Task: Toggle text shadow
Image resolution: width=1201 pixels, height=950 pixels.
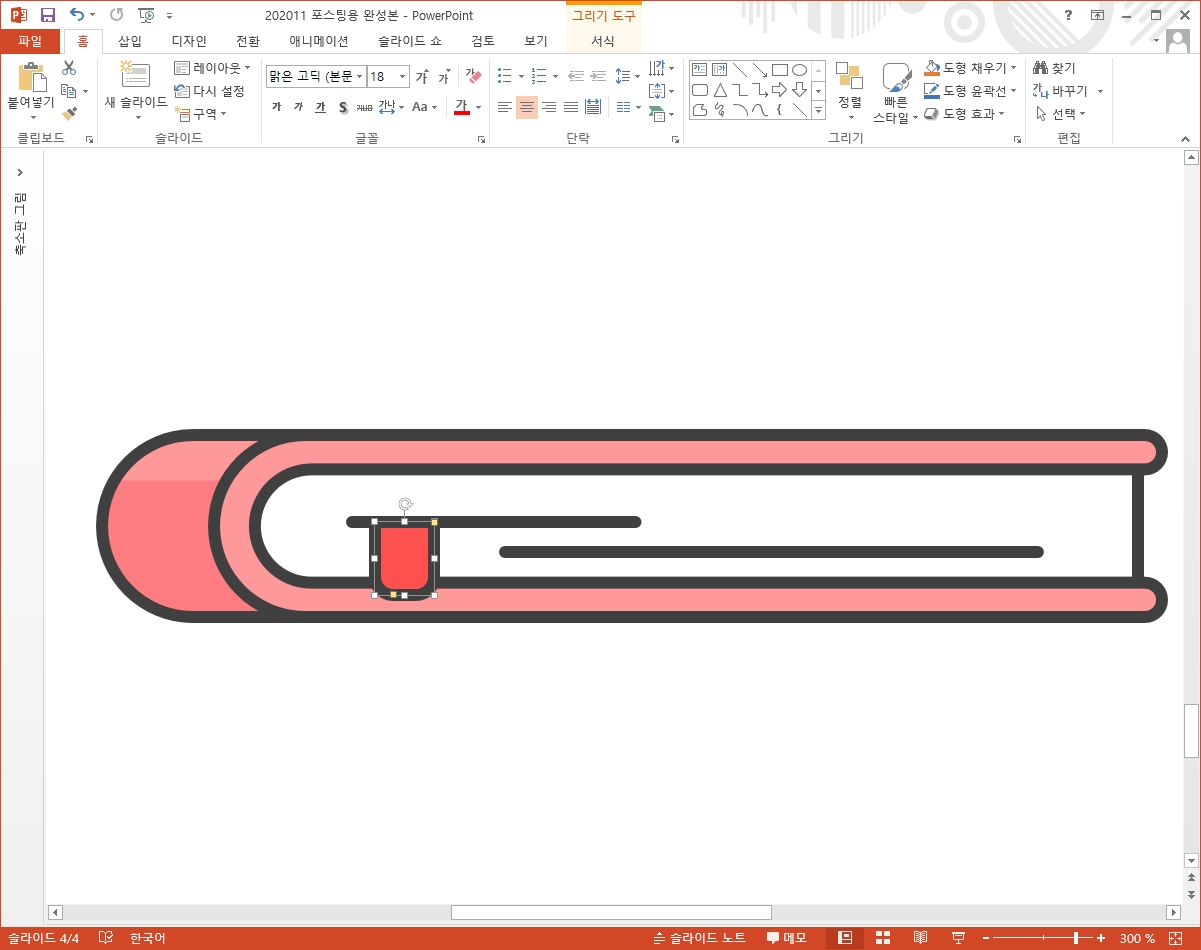Action: [x=342, y=107]
